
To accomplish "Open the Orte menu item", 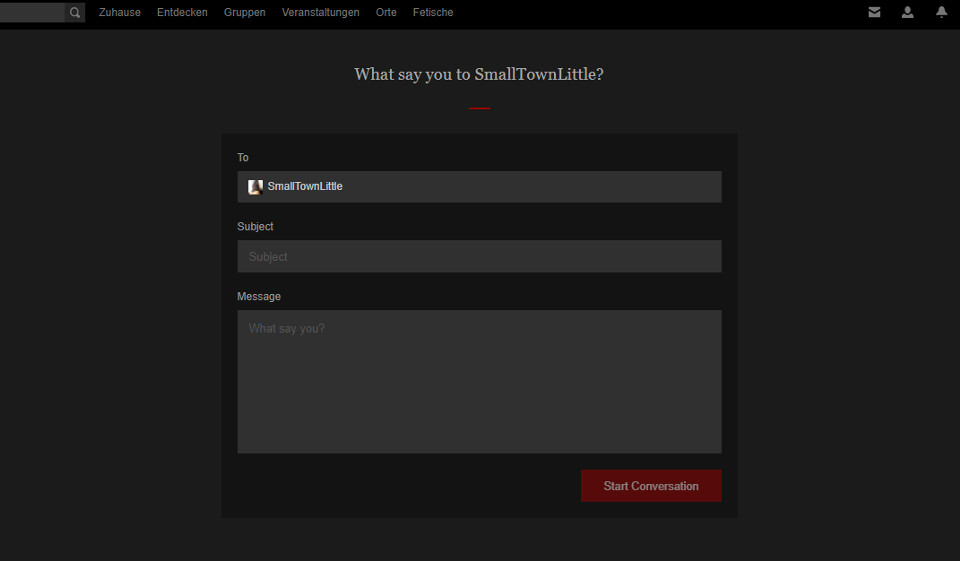I will (386, 12).
